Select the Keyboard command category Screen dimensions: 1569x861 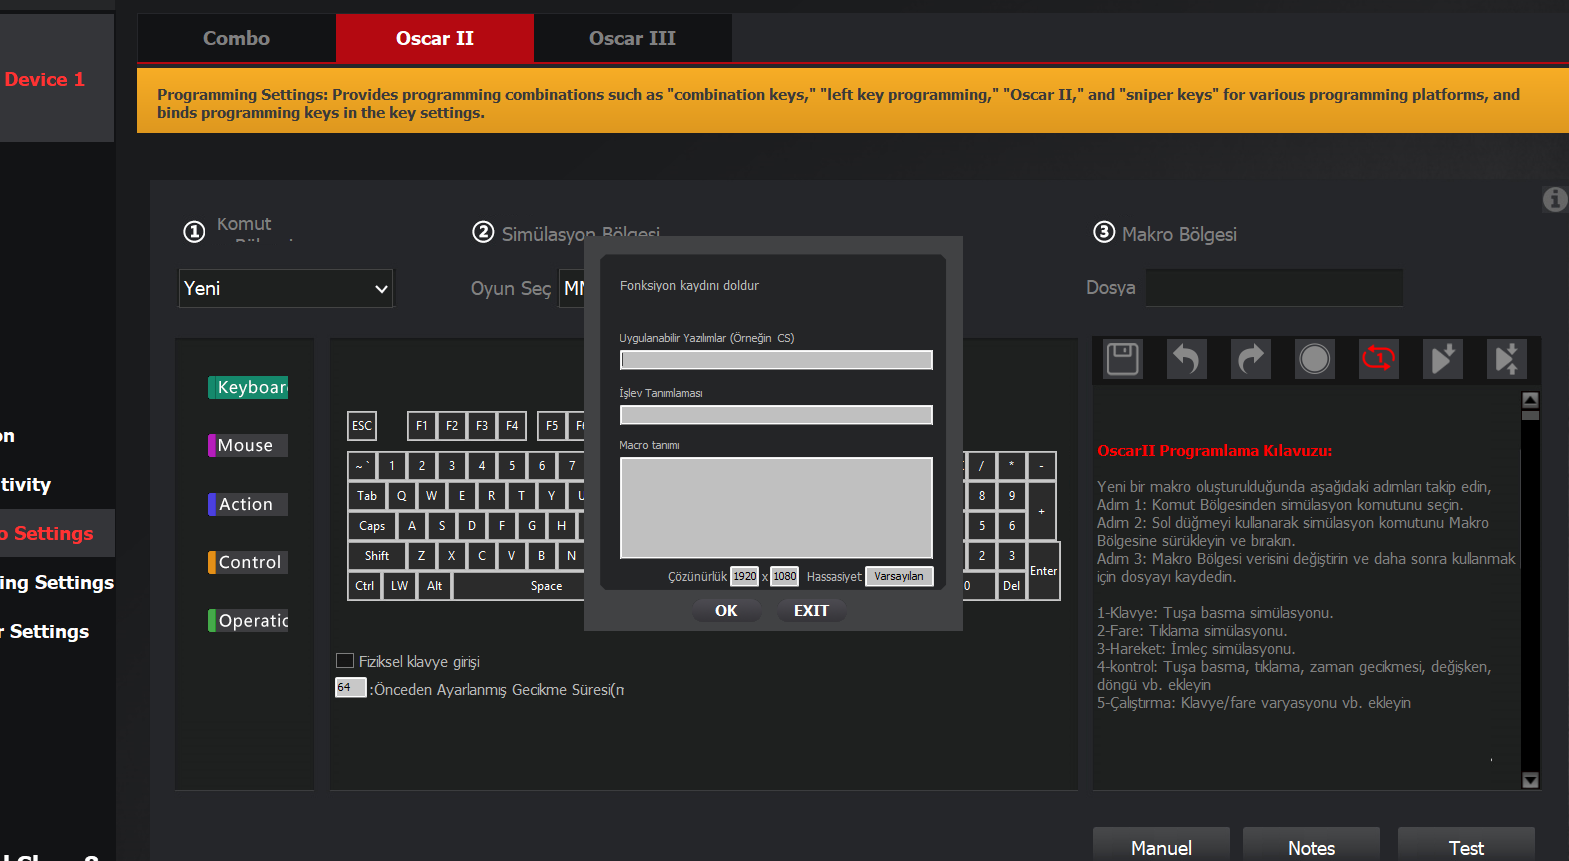coord(248,387)
